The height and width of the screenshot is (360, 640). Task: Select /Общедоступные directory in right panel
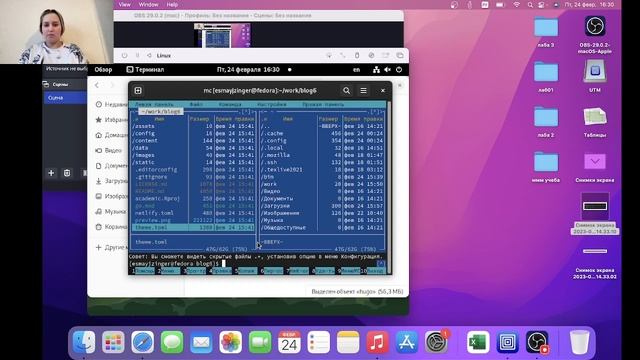tap(322, 227)
